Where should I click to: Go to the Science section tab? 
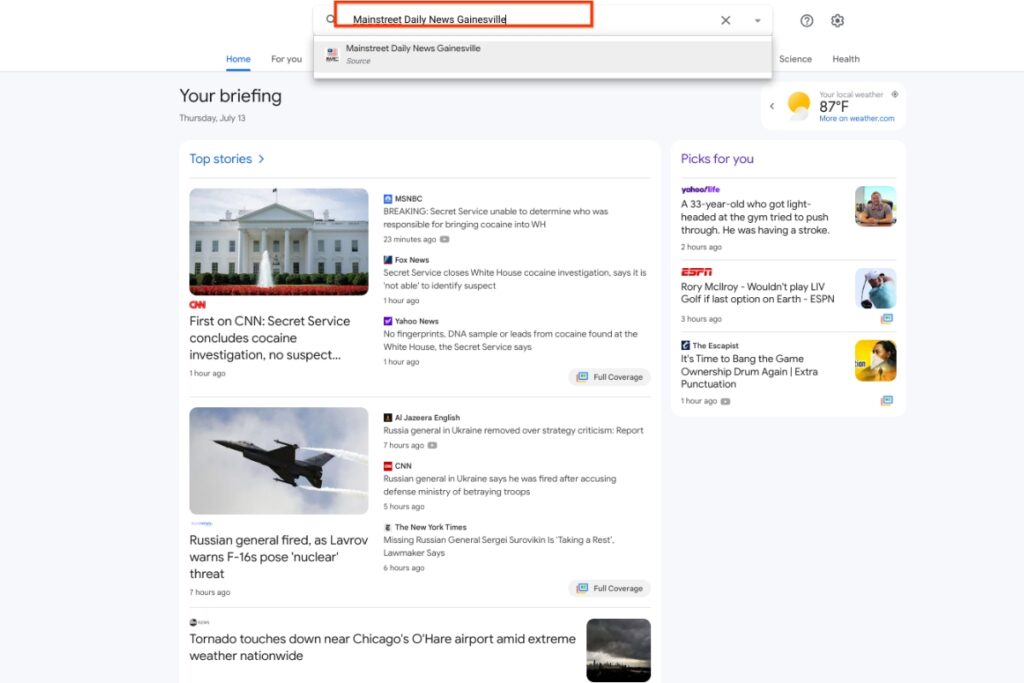click(795, 59)
